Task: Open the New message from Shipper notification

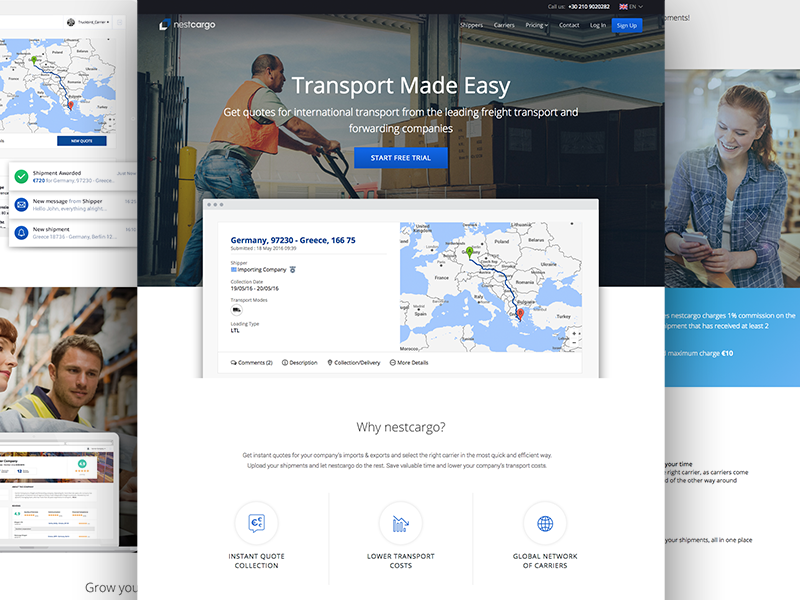Action: click(x=73, y=205)
